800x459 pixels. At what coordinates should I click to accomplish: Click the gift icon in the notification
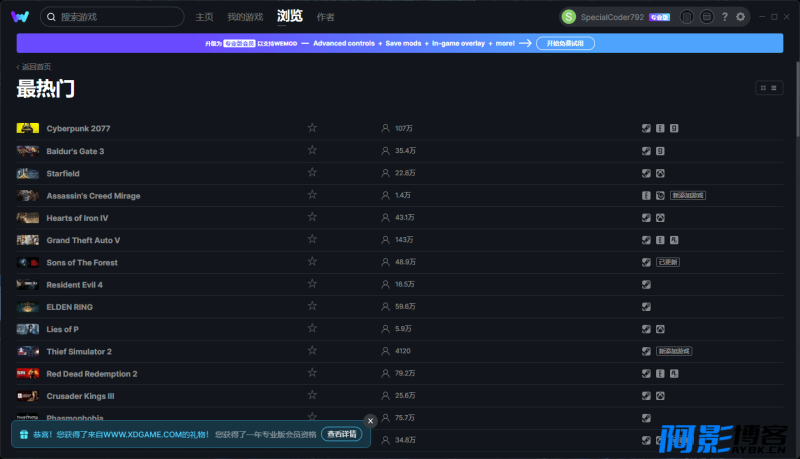tap(23, 435)
